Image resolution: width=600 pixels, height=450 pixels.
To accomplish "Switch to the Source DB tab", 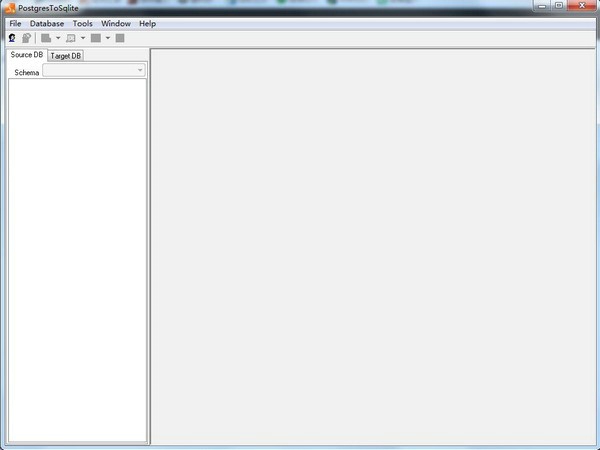I will tap(26, 55).
